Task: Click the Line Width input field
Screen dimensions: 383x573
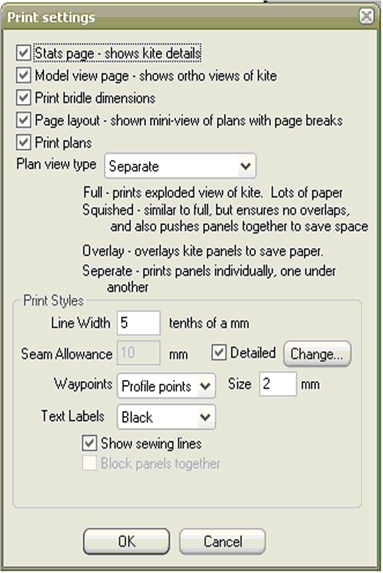Action: click(x=139, y=323)
